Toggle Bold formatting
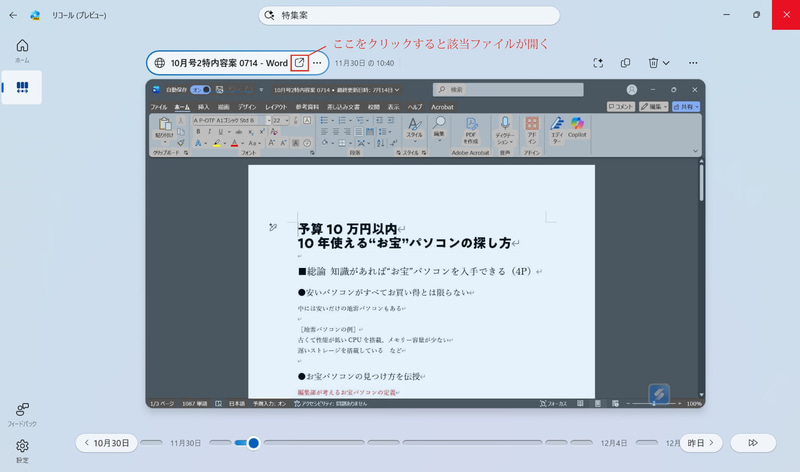 coord(198,132)
